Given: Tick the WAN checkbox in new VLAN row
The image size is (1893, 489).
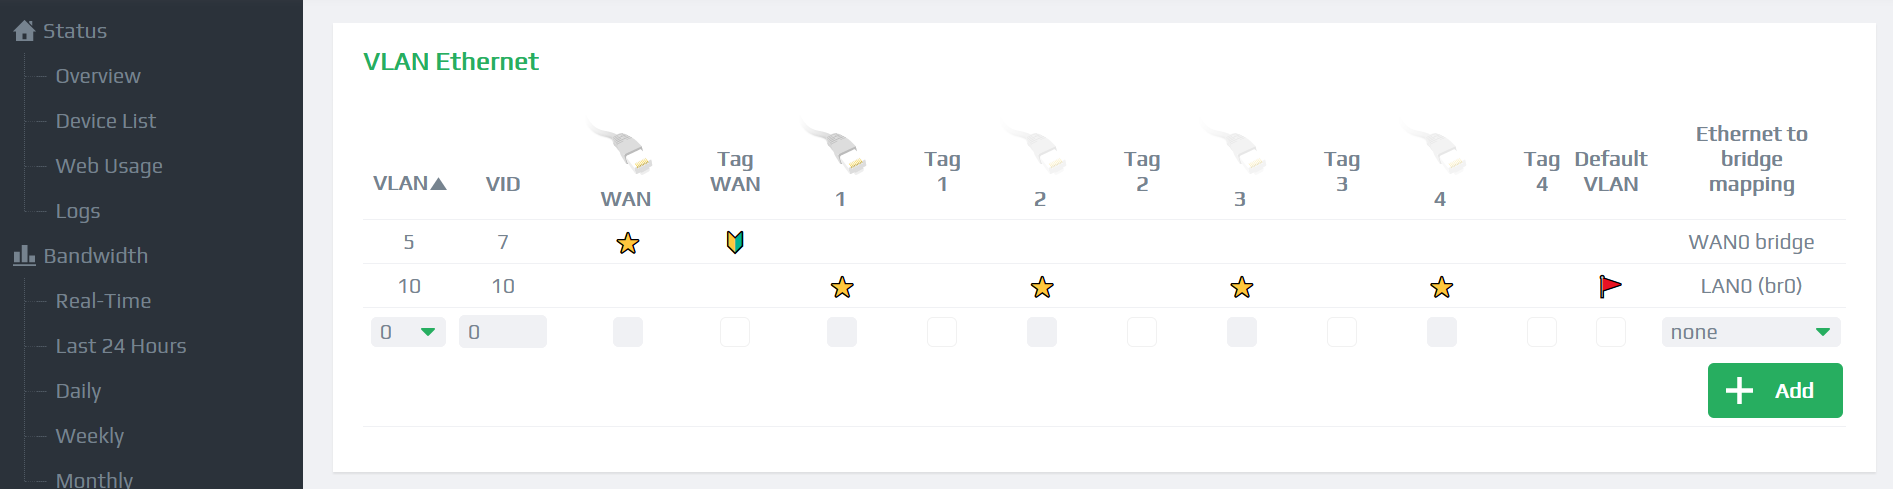Looking at the screenshot, I should click(x=628, y=332).
